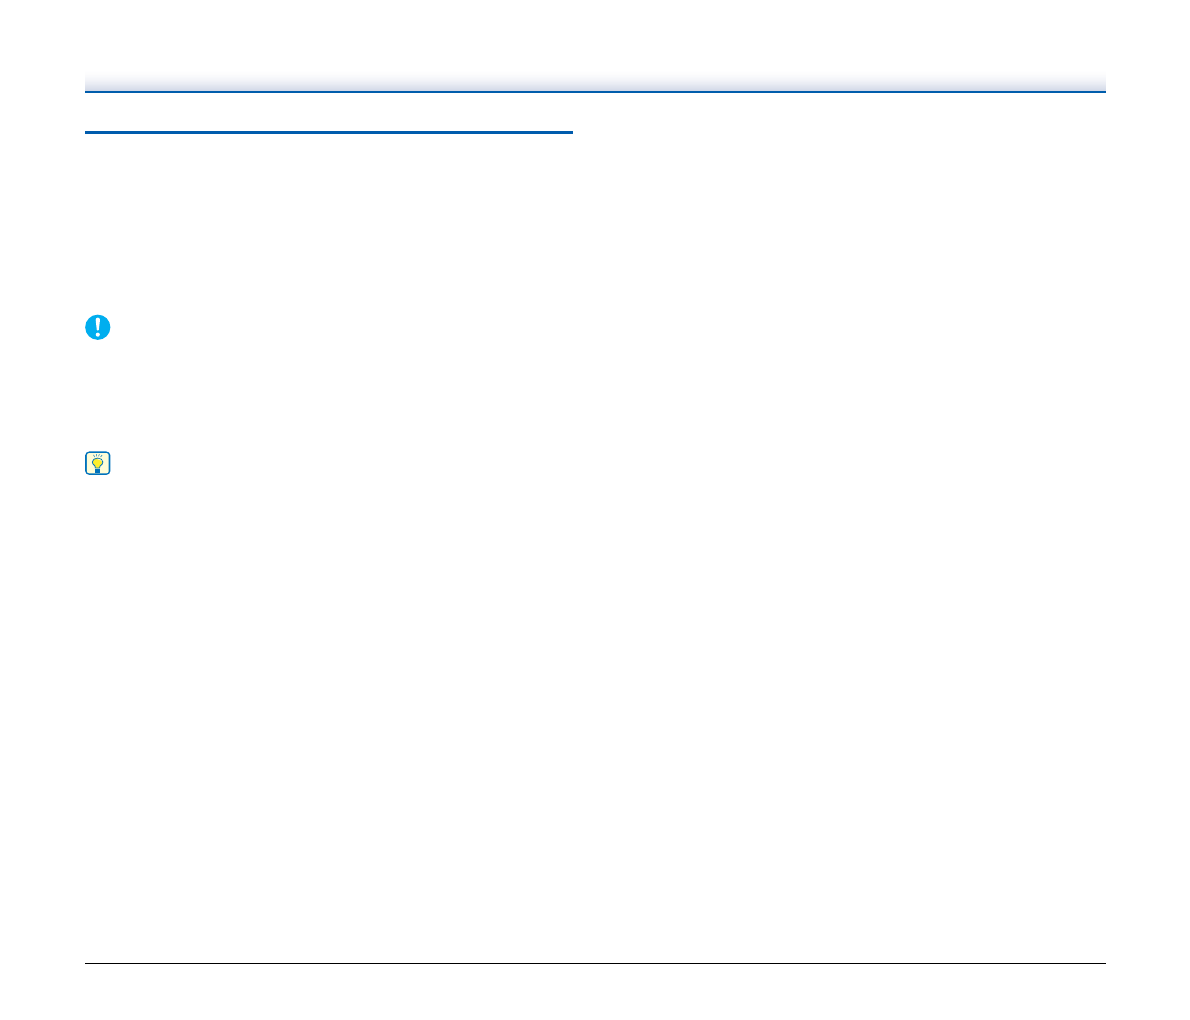Select the lightbulb tip symbol in blue frame
Screen dimensions: 1190x1020
pyautogui.click(x=97, y=463)
